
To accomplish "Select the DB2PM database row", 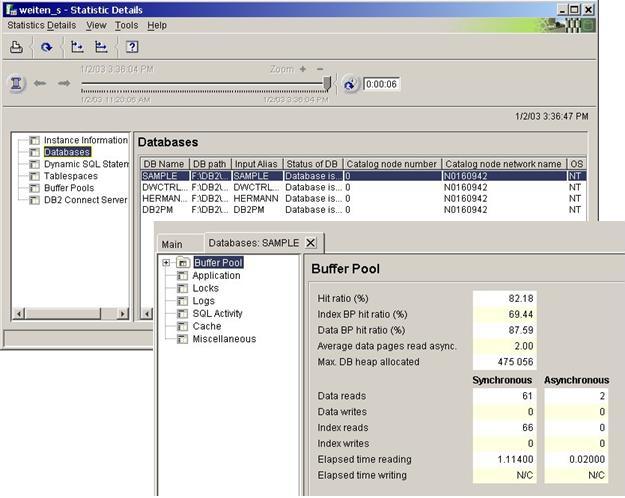I will pos(364,209).
